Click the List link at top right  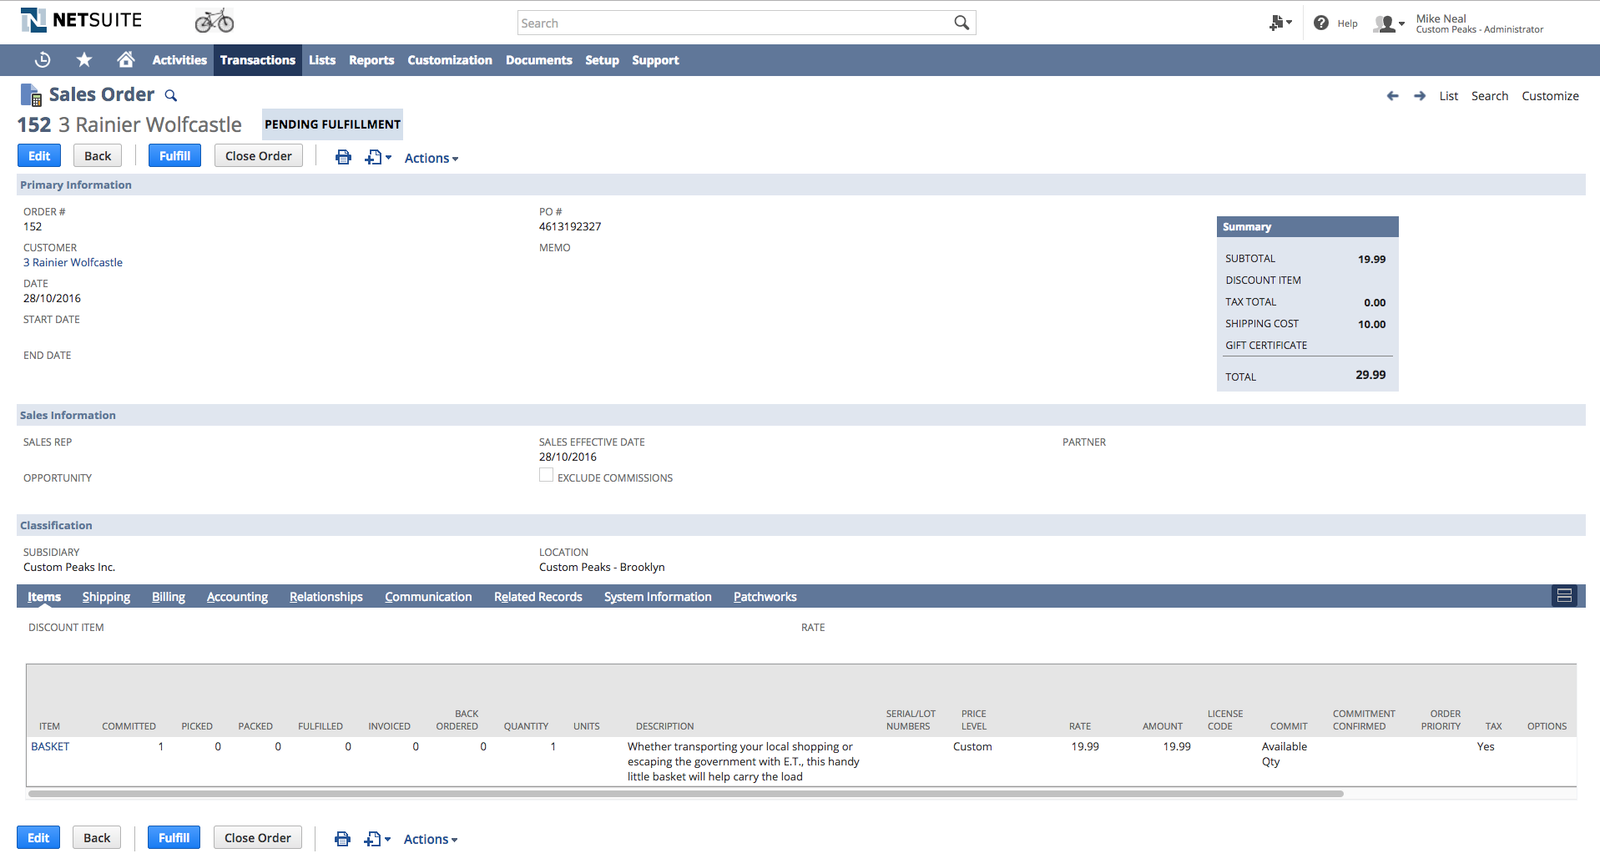(x=1448, y=96)
